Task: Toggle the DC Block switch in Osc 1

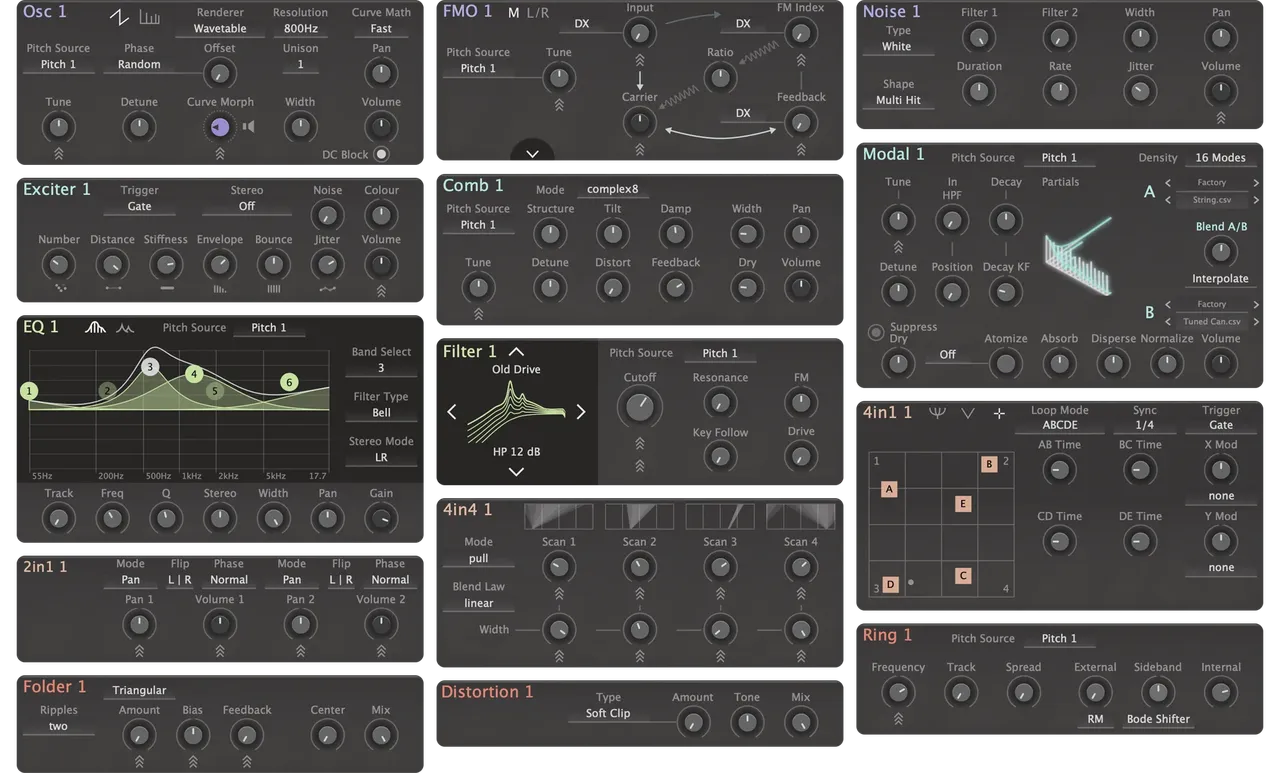Action: tap(381, 155)
